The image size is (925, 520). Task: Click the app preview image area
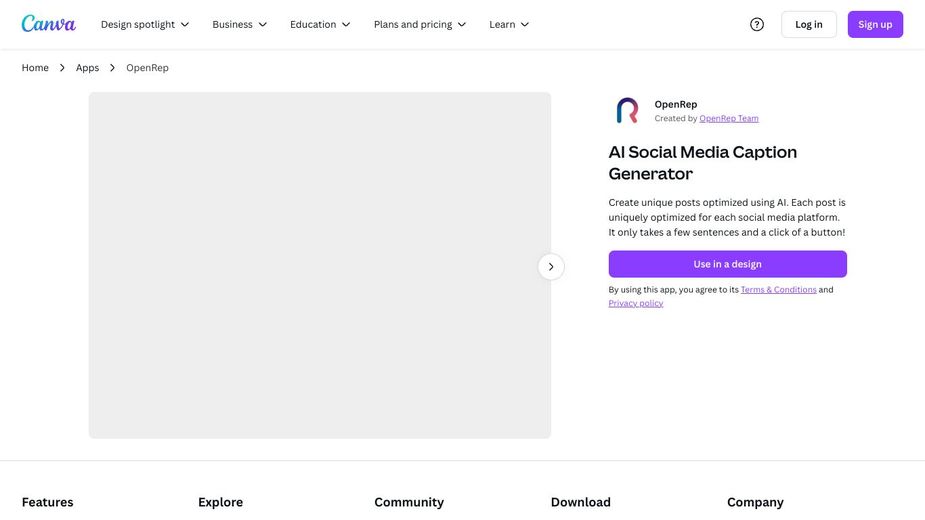(319, 265)
